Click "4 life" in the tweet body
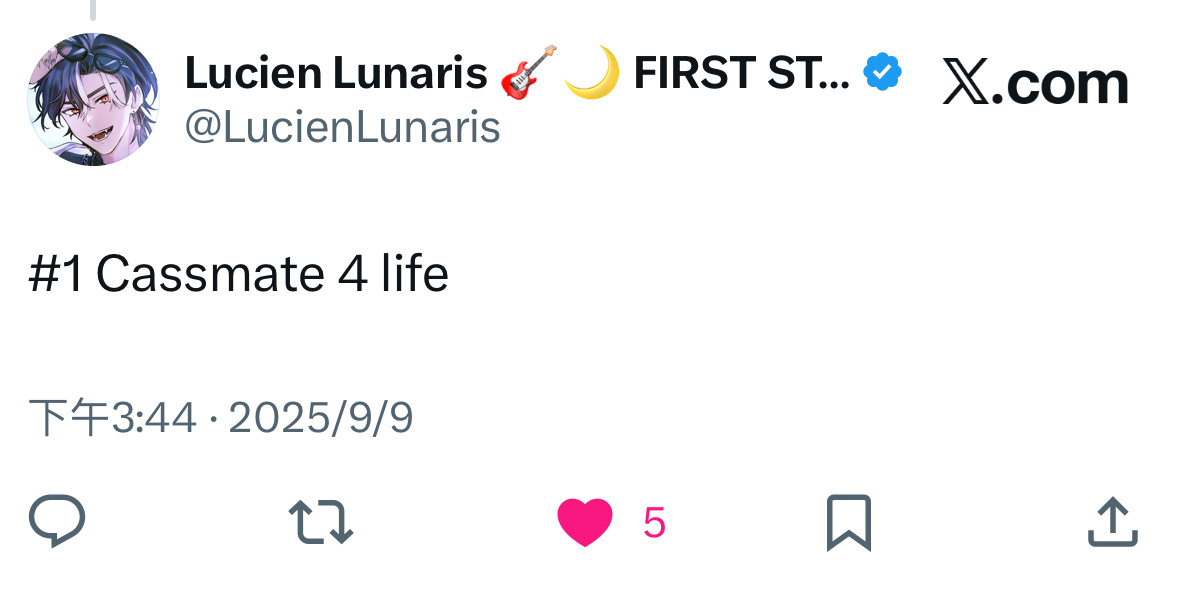This screenshot has height=601, width=1179. [x=393, y=274]
